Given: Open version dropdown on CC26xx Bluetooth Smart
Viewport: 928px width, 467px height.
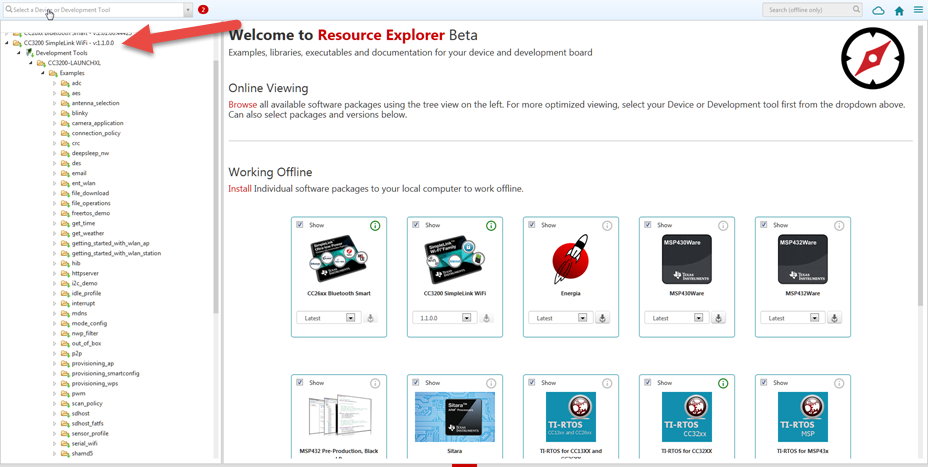Looking at the screenshot, I should (350, 318).
